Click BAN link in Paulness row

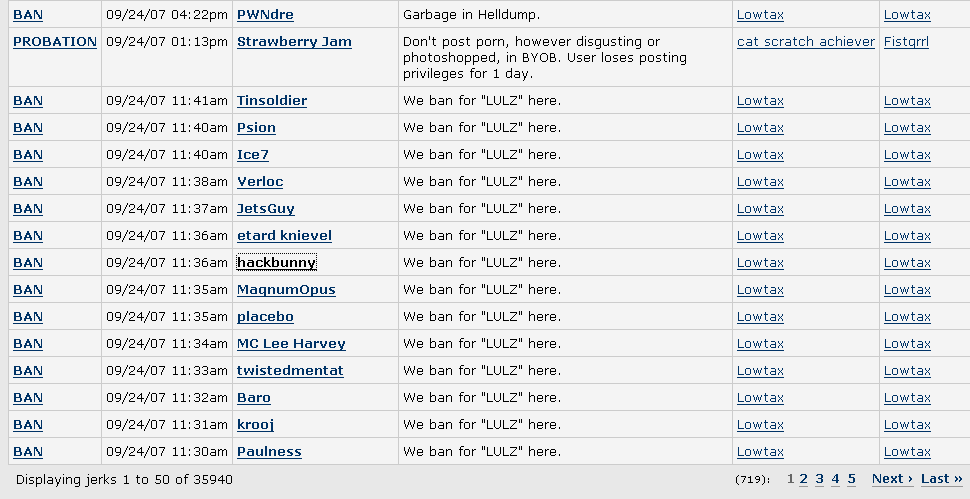28,452
